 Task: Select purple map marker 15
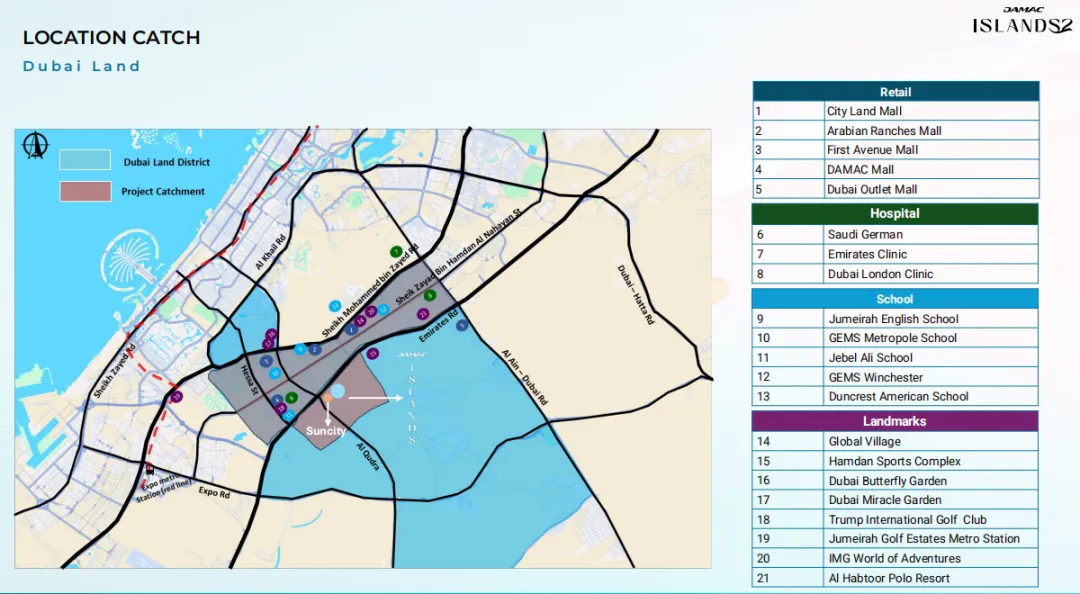[373, 354]
